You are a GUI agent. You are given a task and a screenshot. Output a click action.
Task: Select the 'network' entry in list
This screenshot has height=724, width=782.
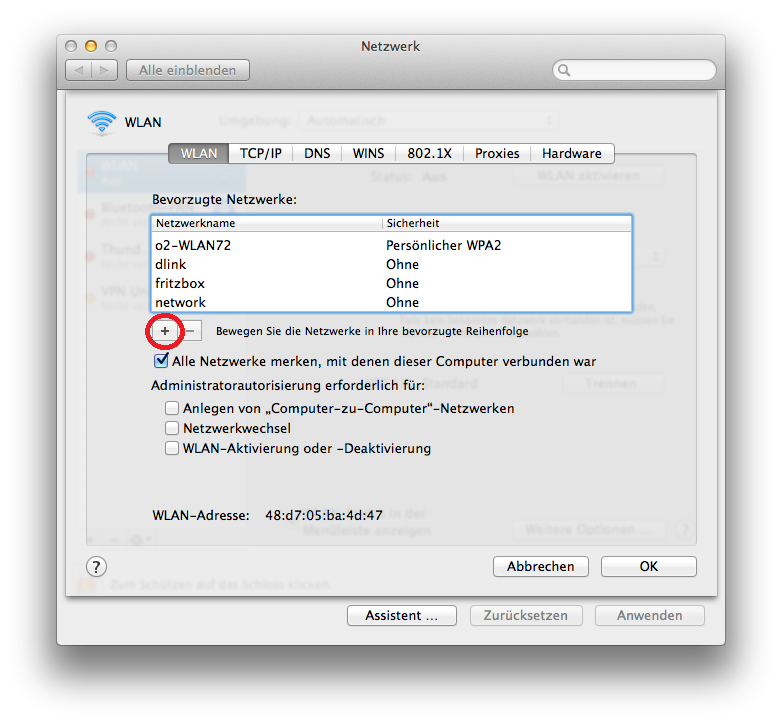point(391,302)
